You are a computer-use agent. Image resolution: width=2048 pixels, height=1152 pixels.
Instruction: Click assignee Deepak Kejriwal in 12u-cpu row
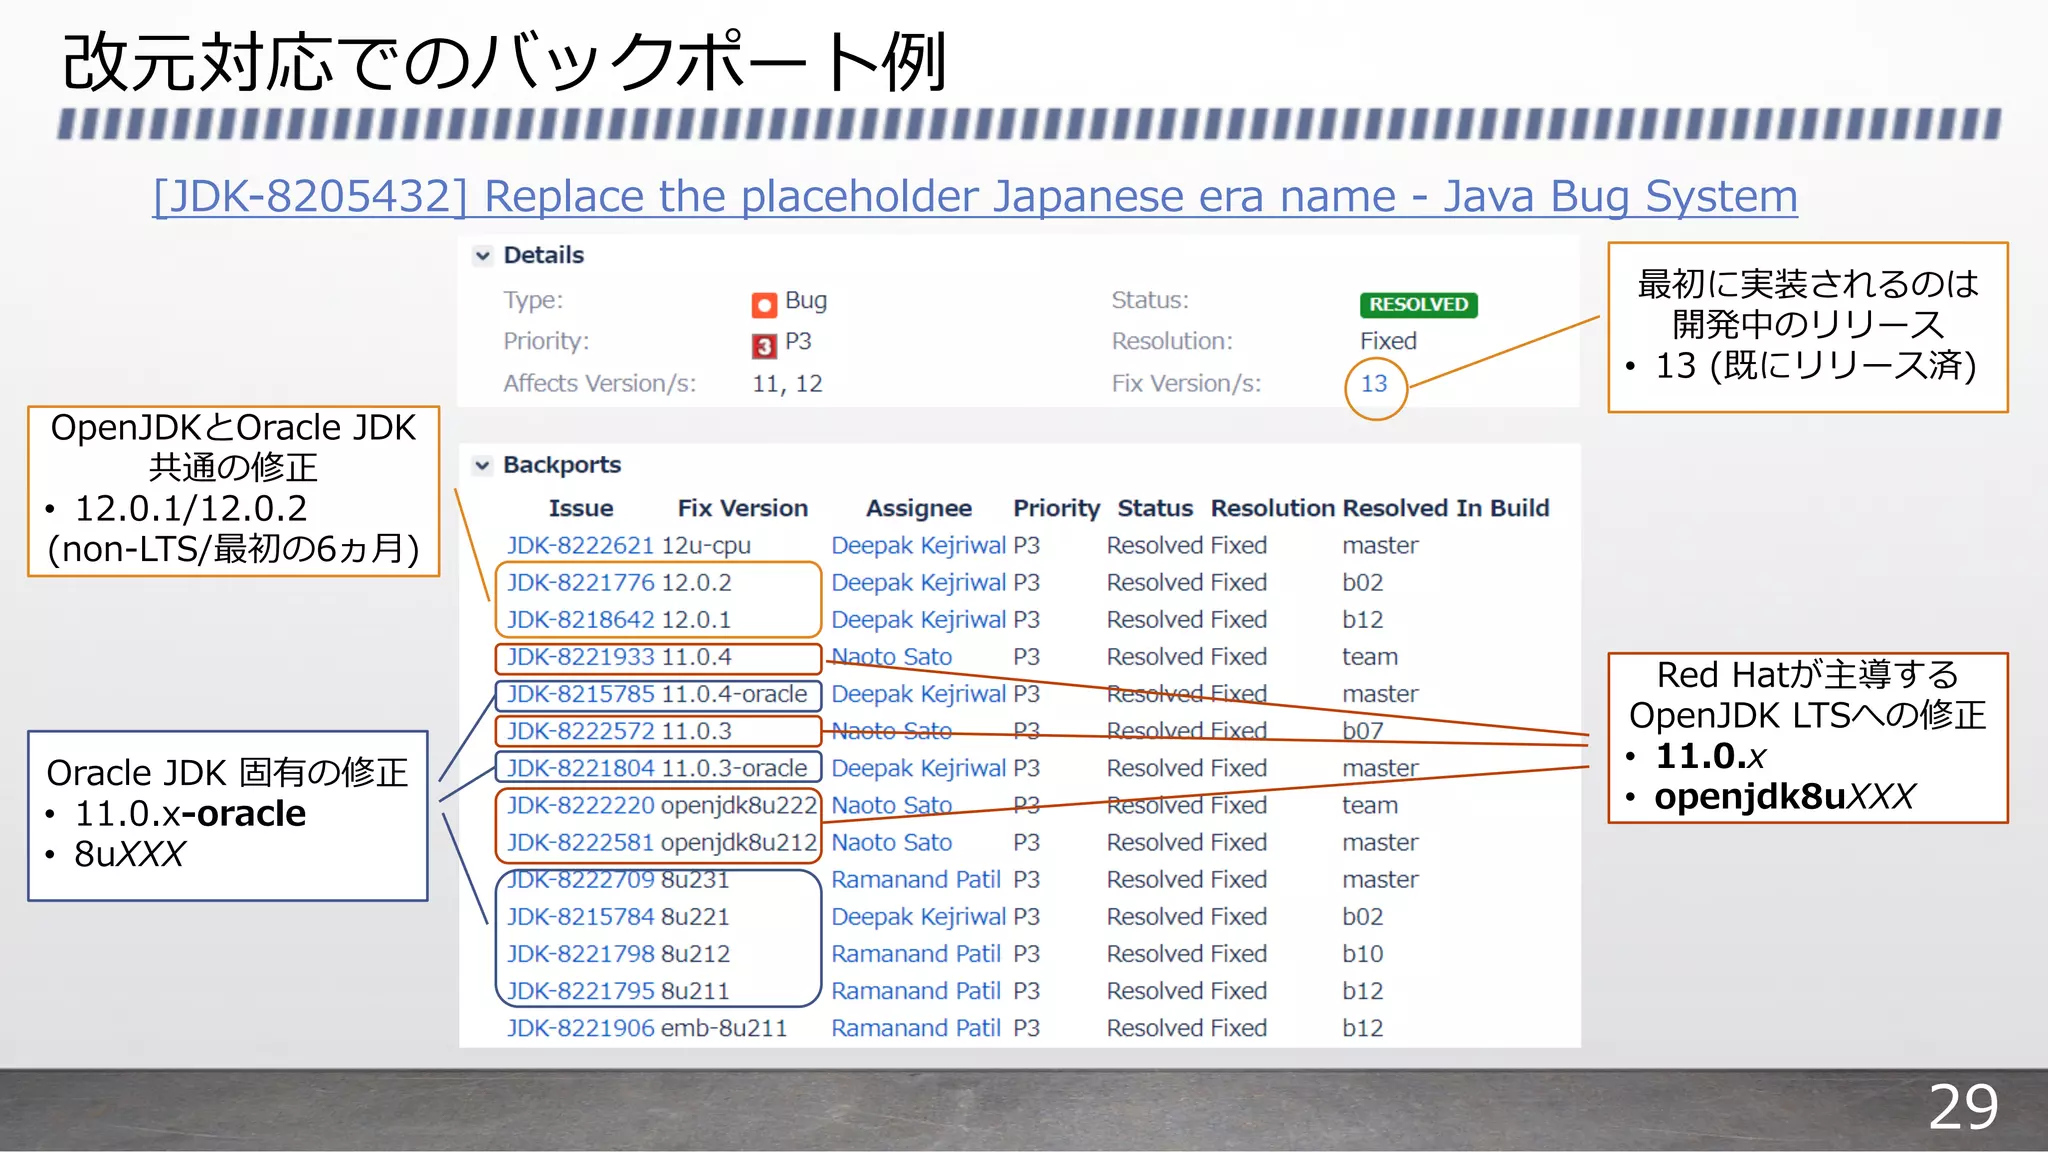pos(918,546)
